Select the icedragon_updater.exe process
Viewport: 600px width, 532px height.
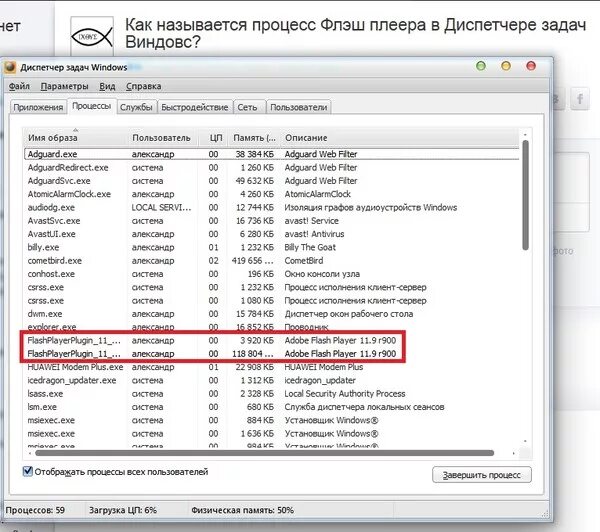(x=272, y=380)
